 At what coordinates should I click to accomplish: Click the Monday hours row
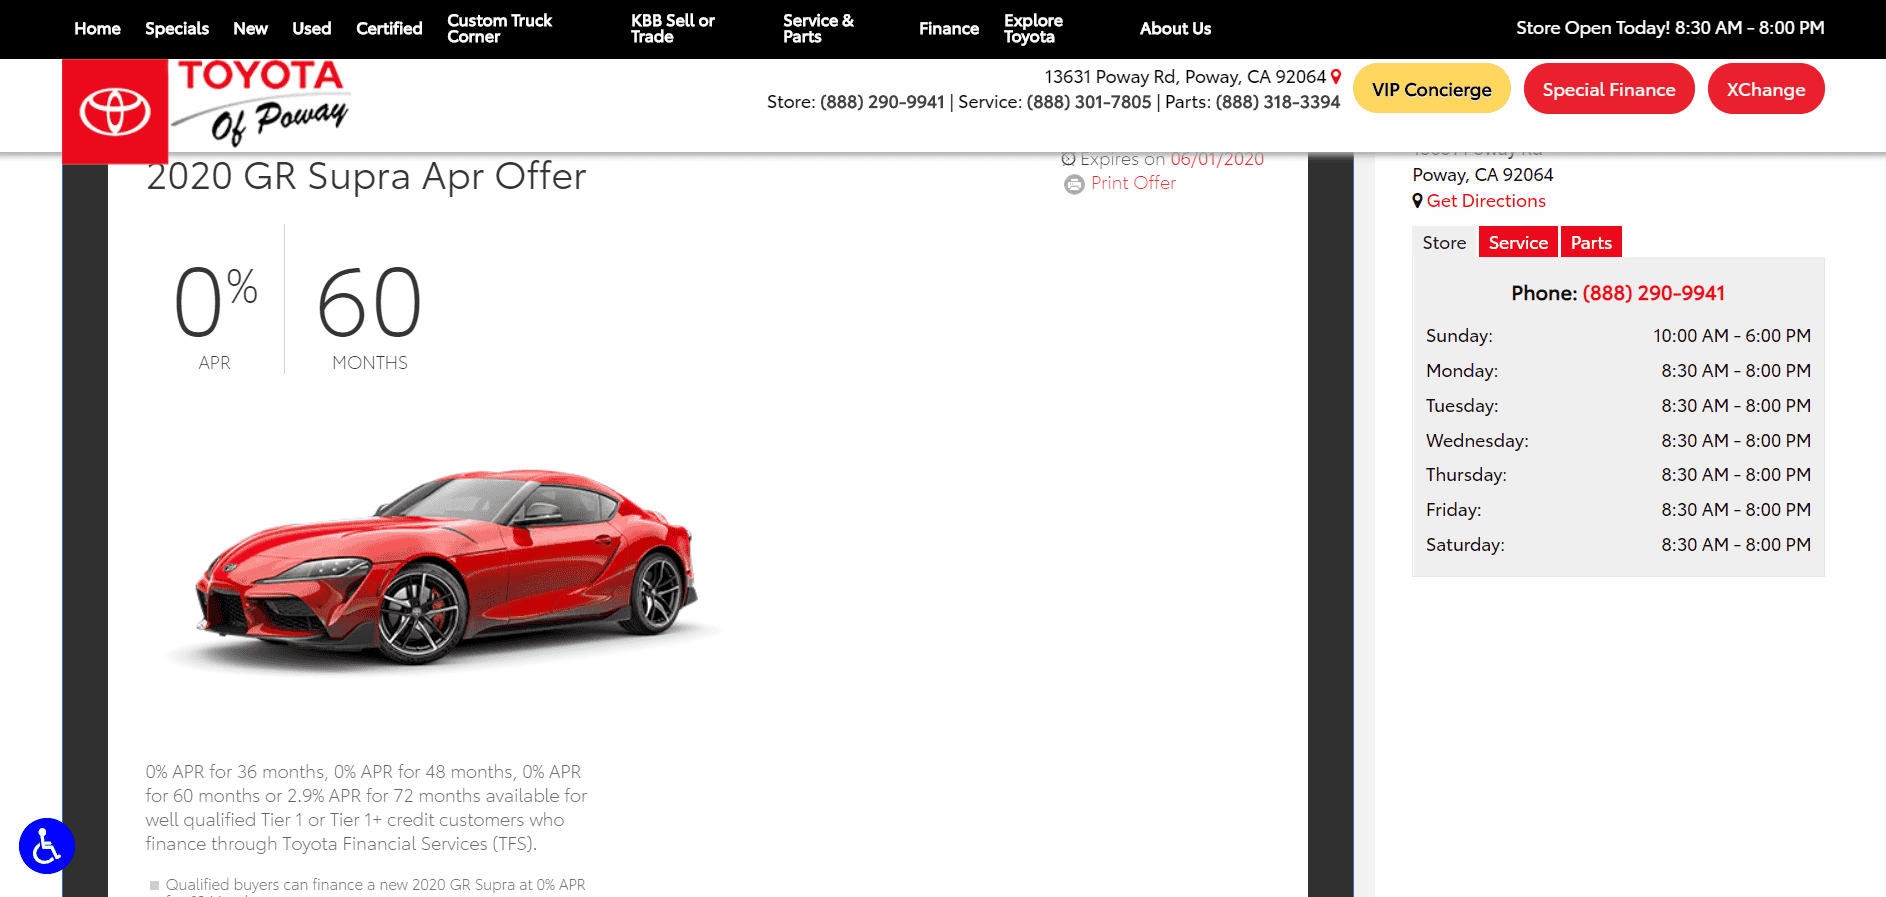(x=1618, y=371)
